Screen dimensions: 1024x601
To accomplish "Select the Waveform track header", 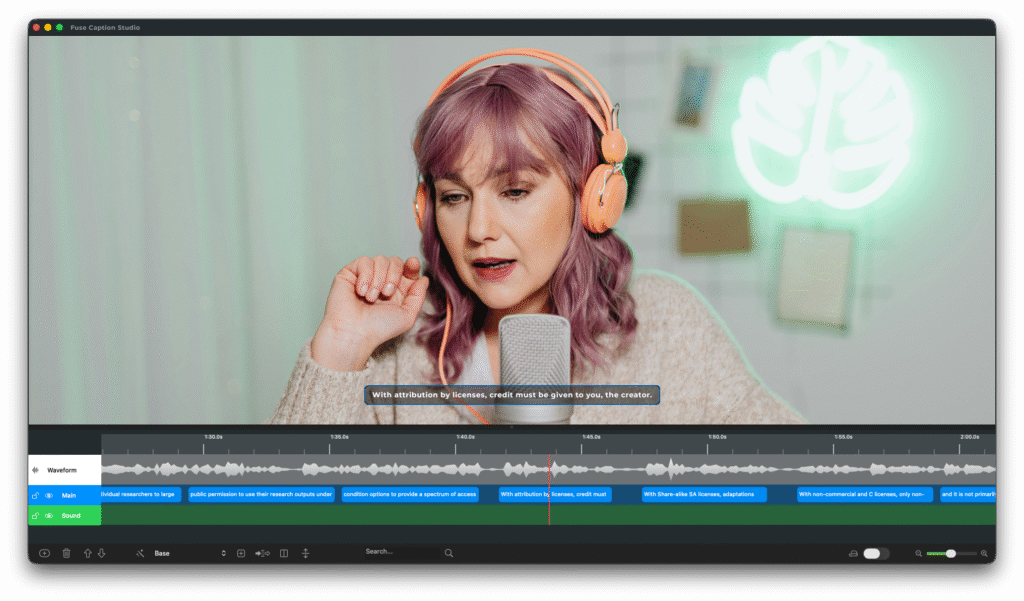I will (x=64, y=470).
